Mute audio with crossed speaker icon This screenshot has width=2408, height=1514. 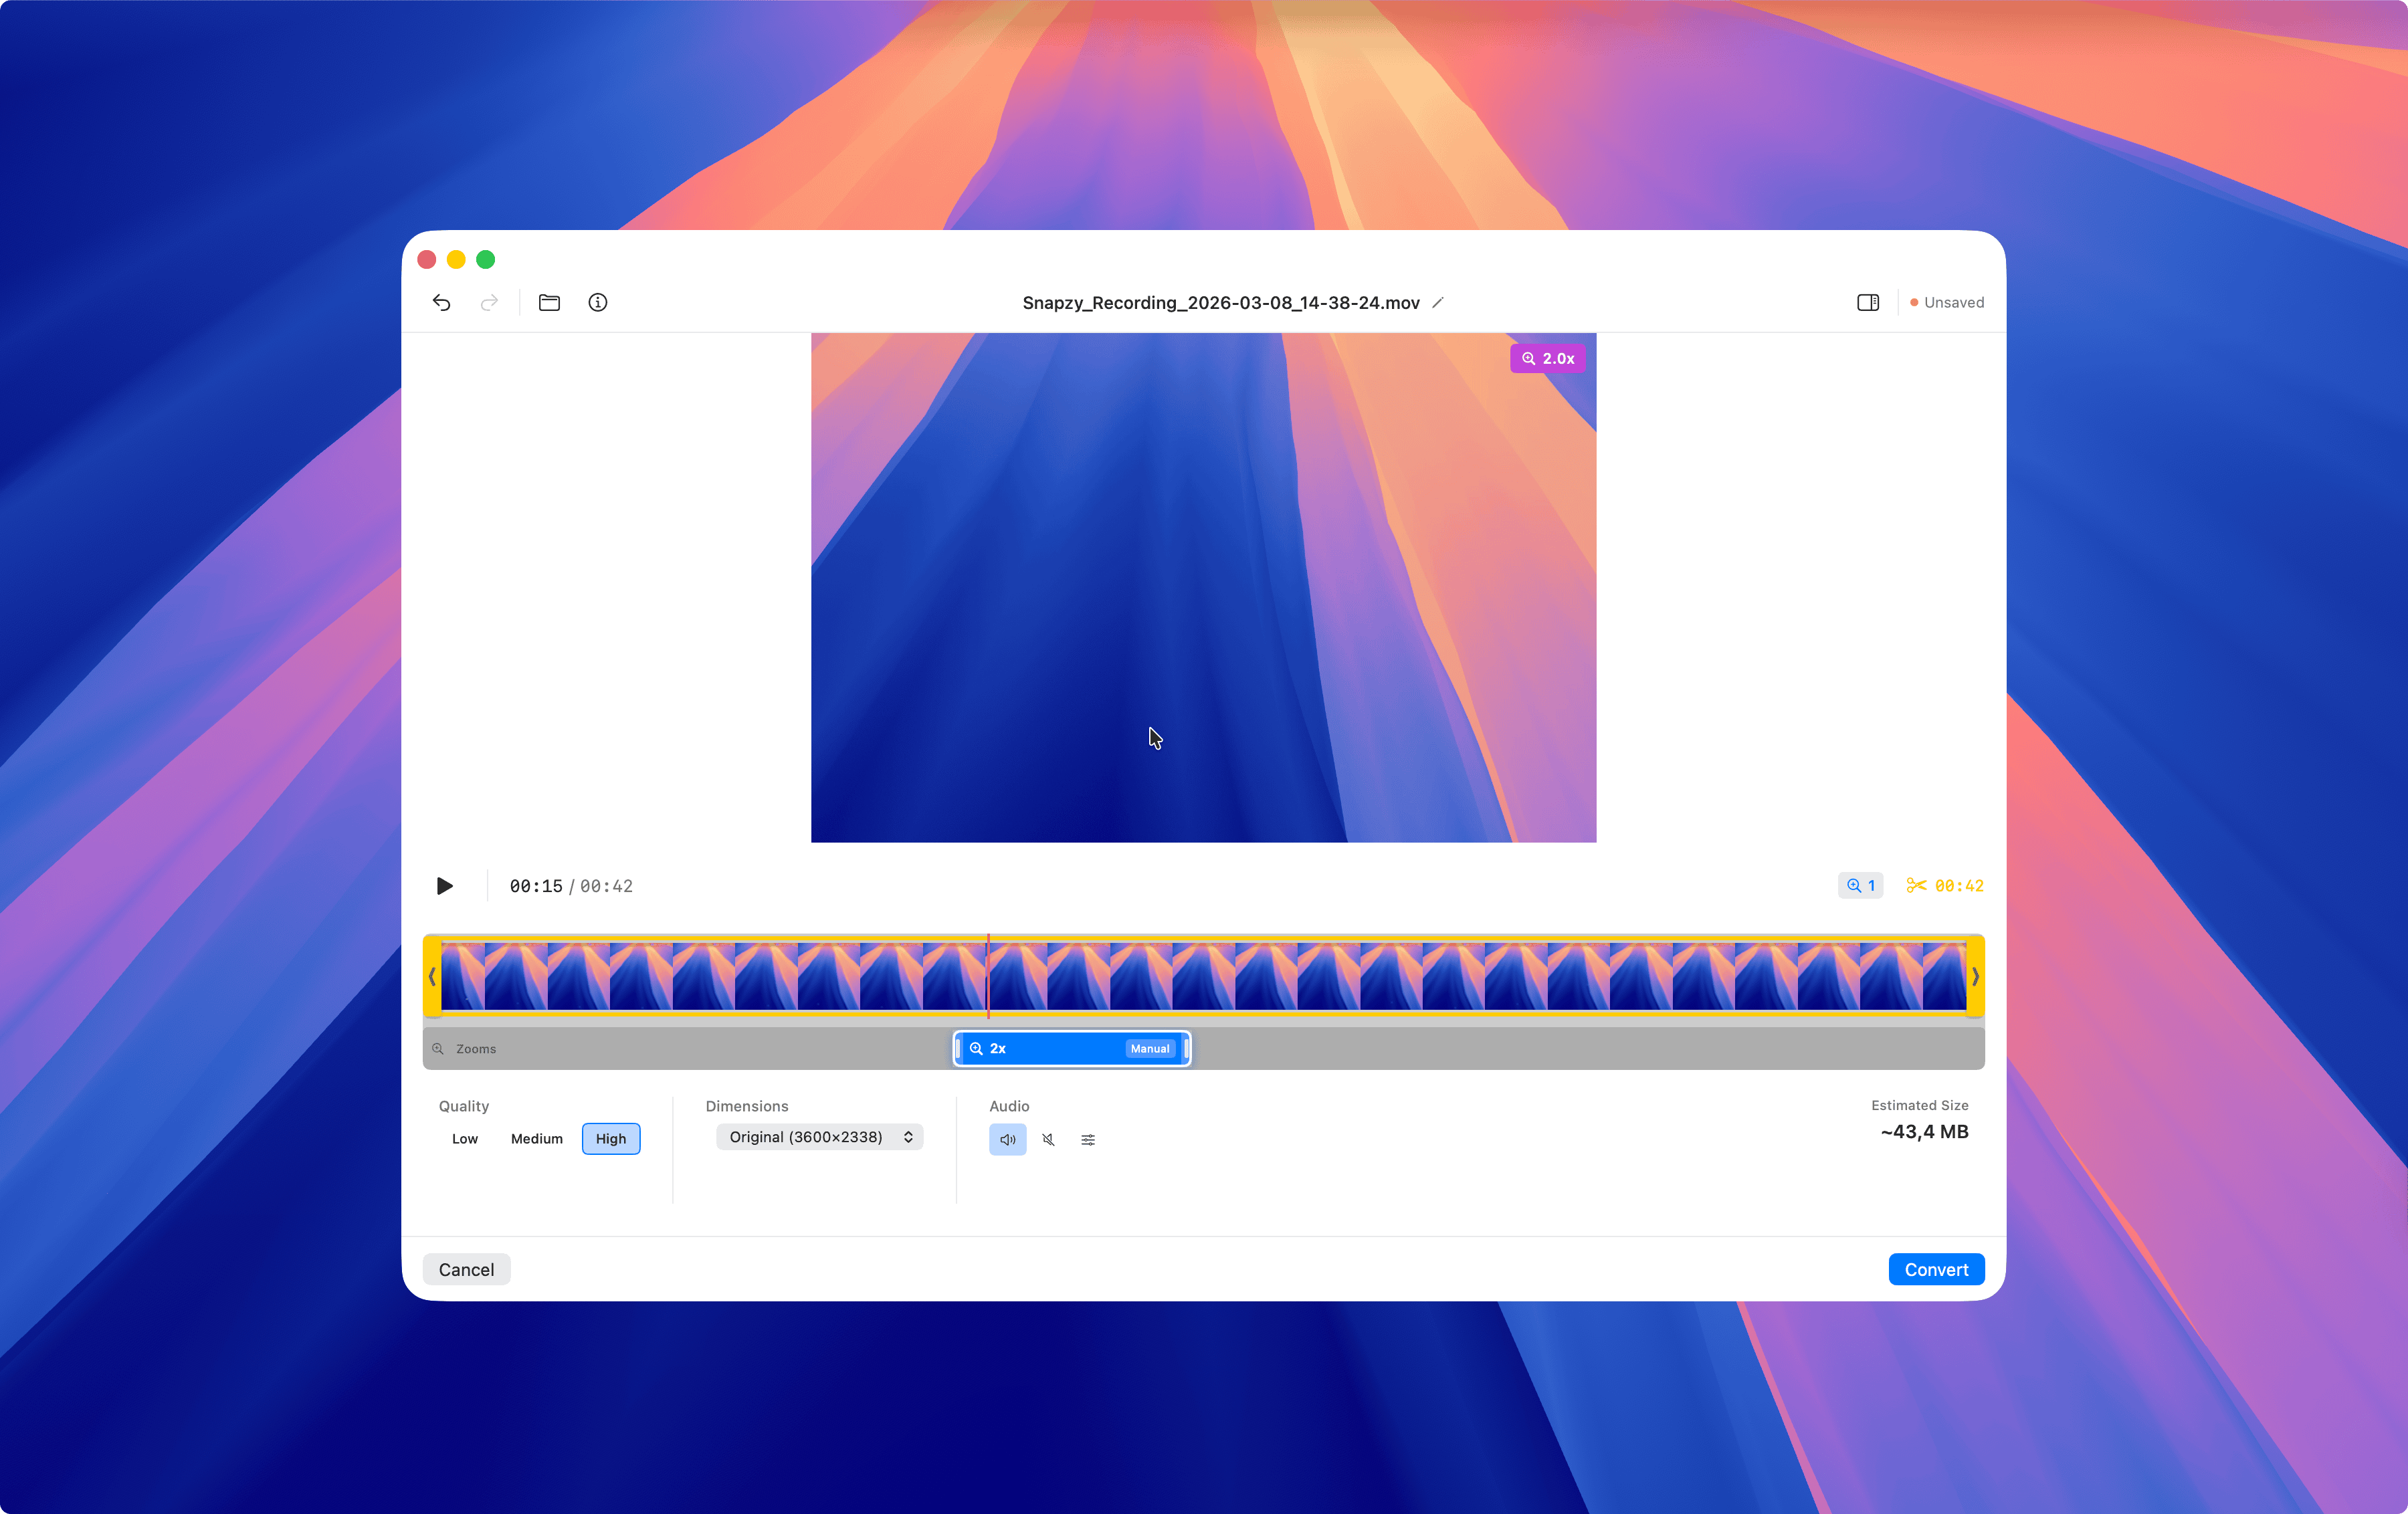pos(1048,1139)
